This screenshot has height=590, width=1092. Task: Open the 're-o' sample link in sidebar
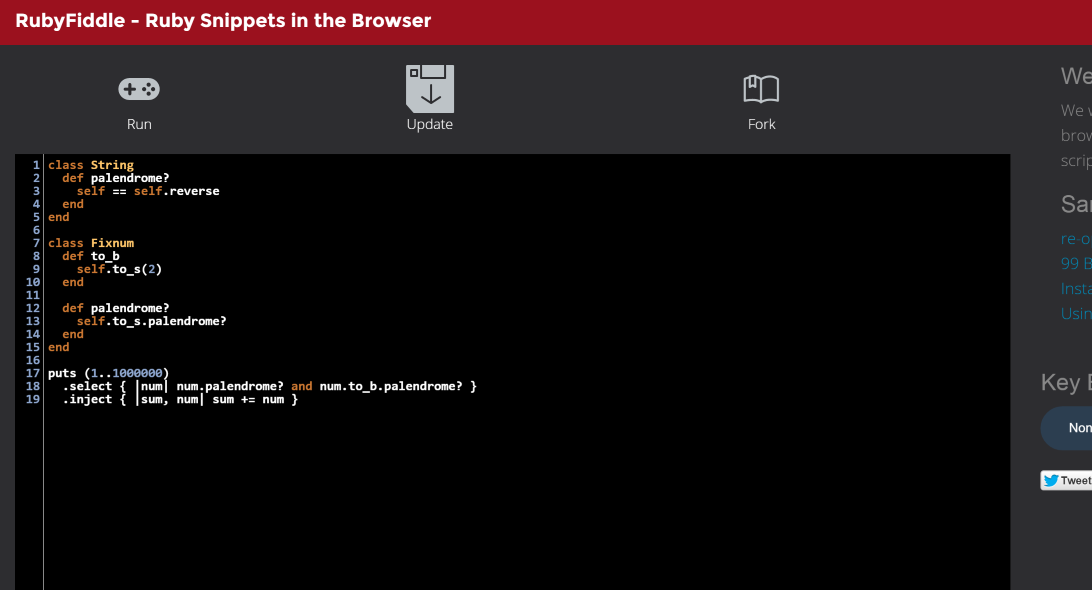pyautogui.click(x=1076, y=239)
